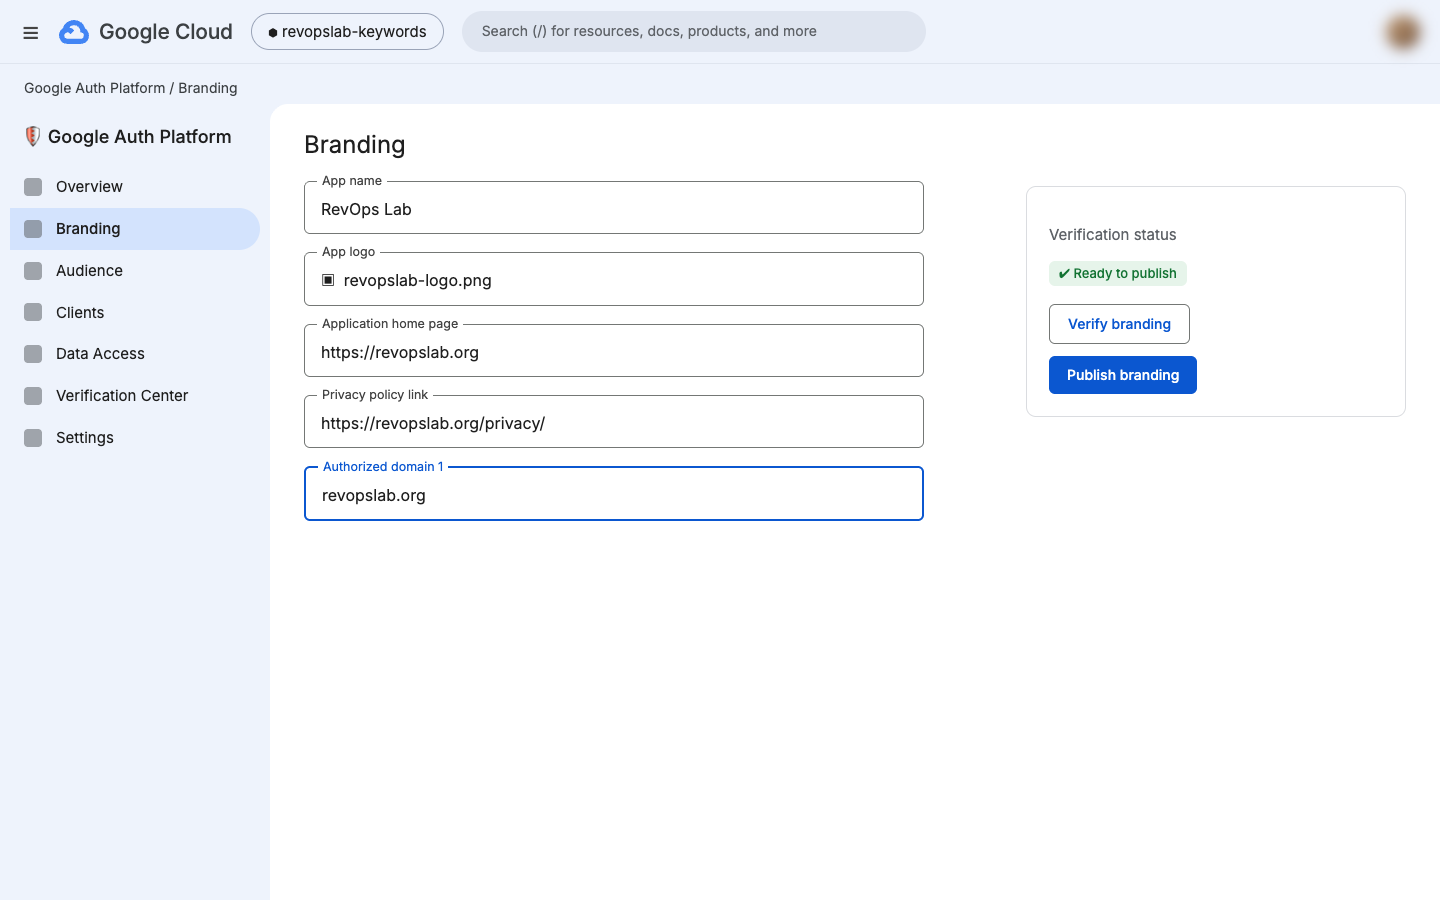Go to the Audience section
This screenshot has width=1440, height=900.
tap(135, 271)
